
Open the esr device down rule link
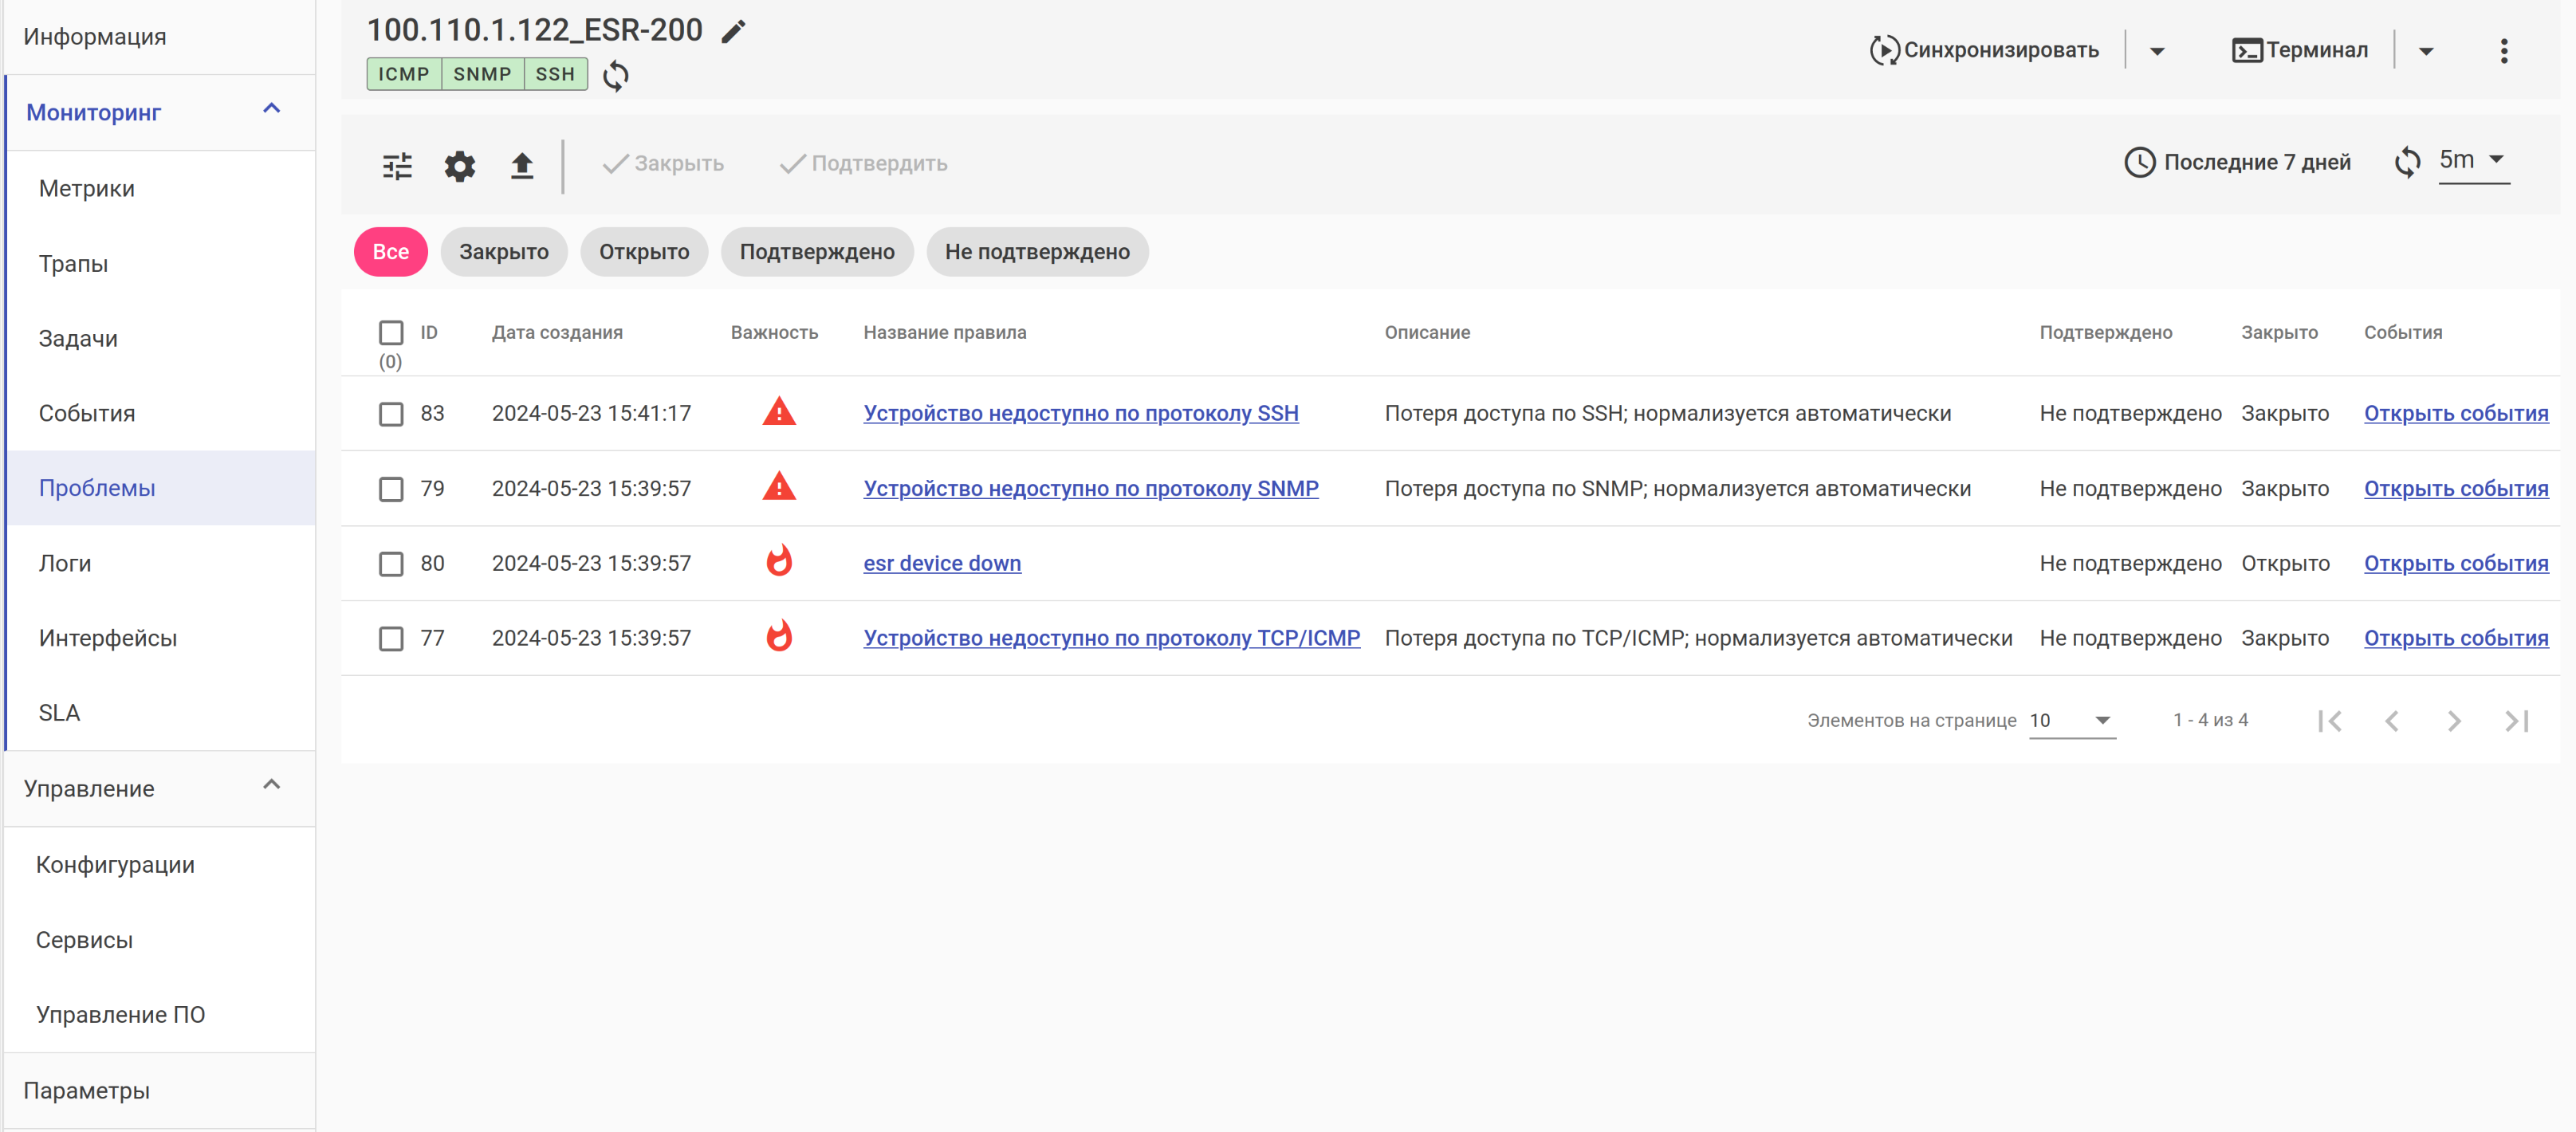(941, 564)
